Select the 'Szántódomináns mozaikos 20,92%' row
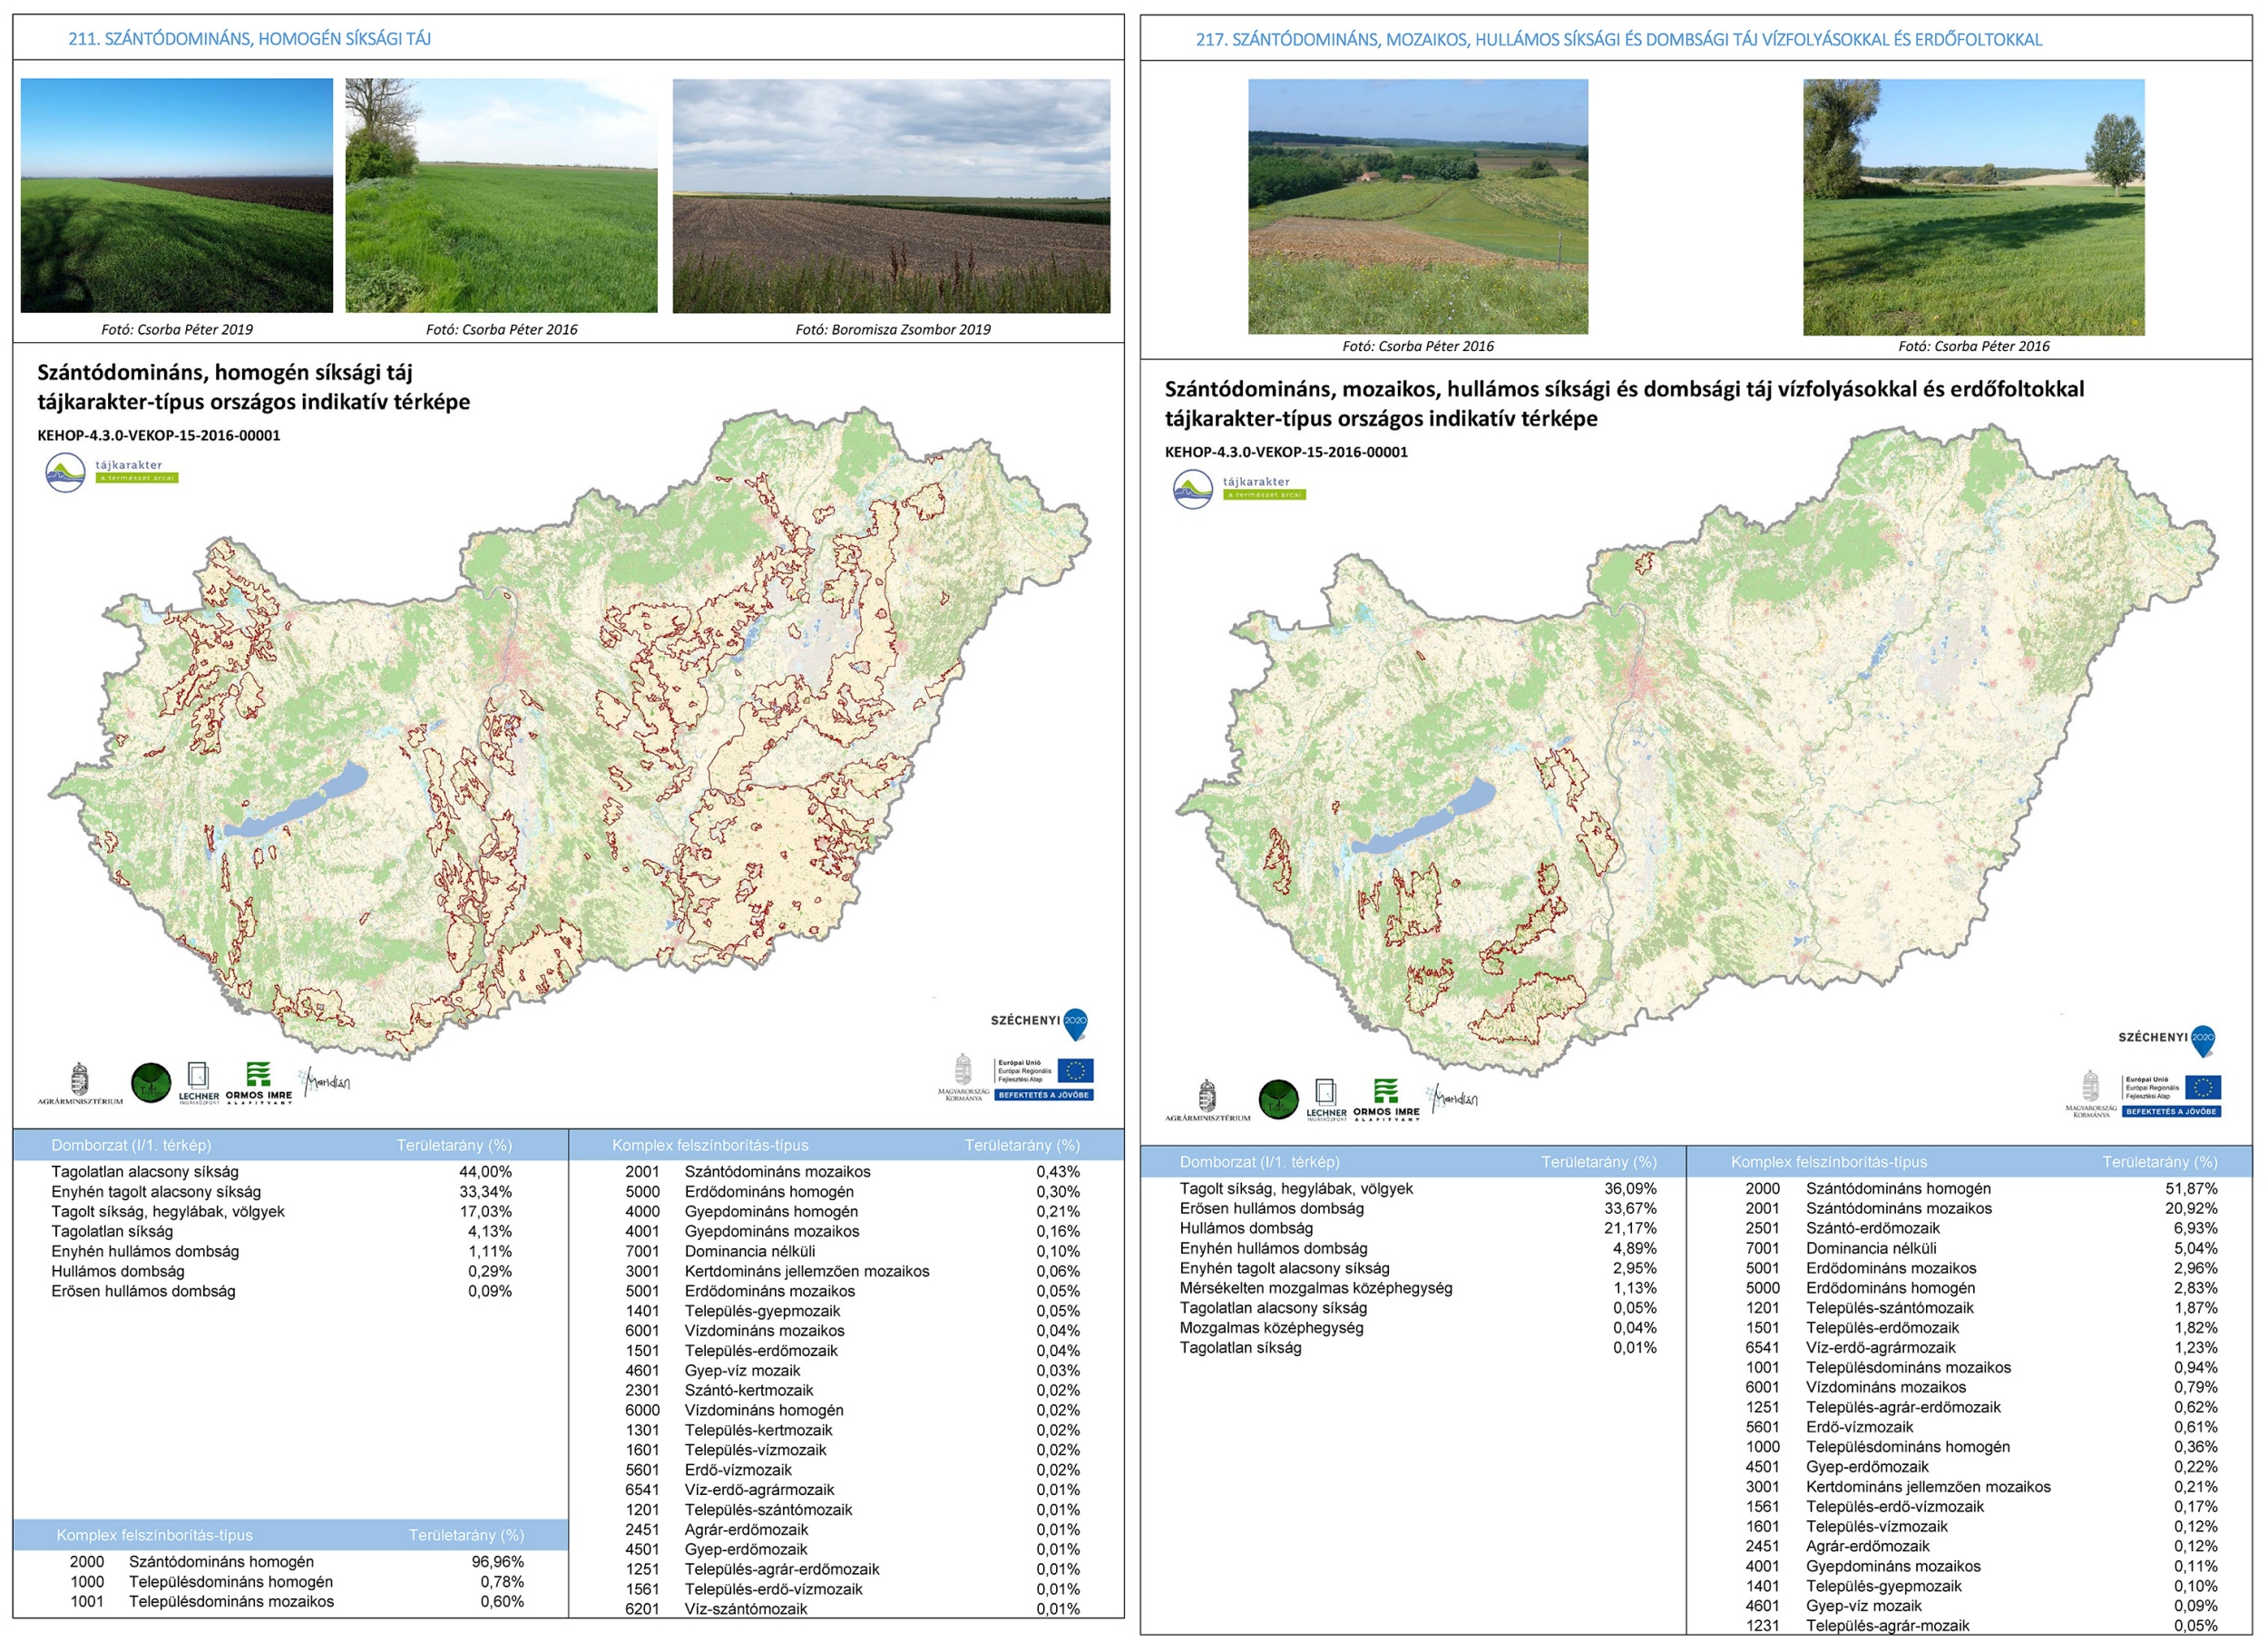Screen dimensions: 2268x1651 point(1982,1209)
